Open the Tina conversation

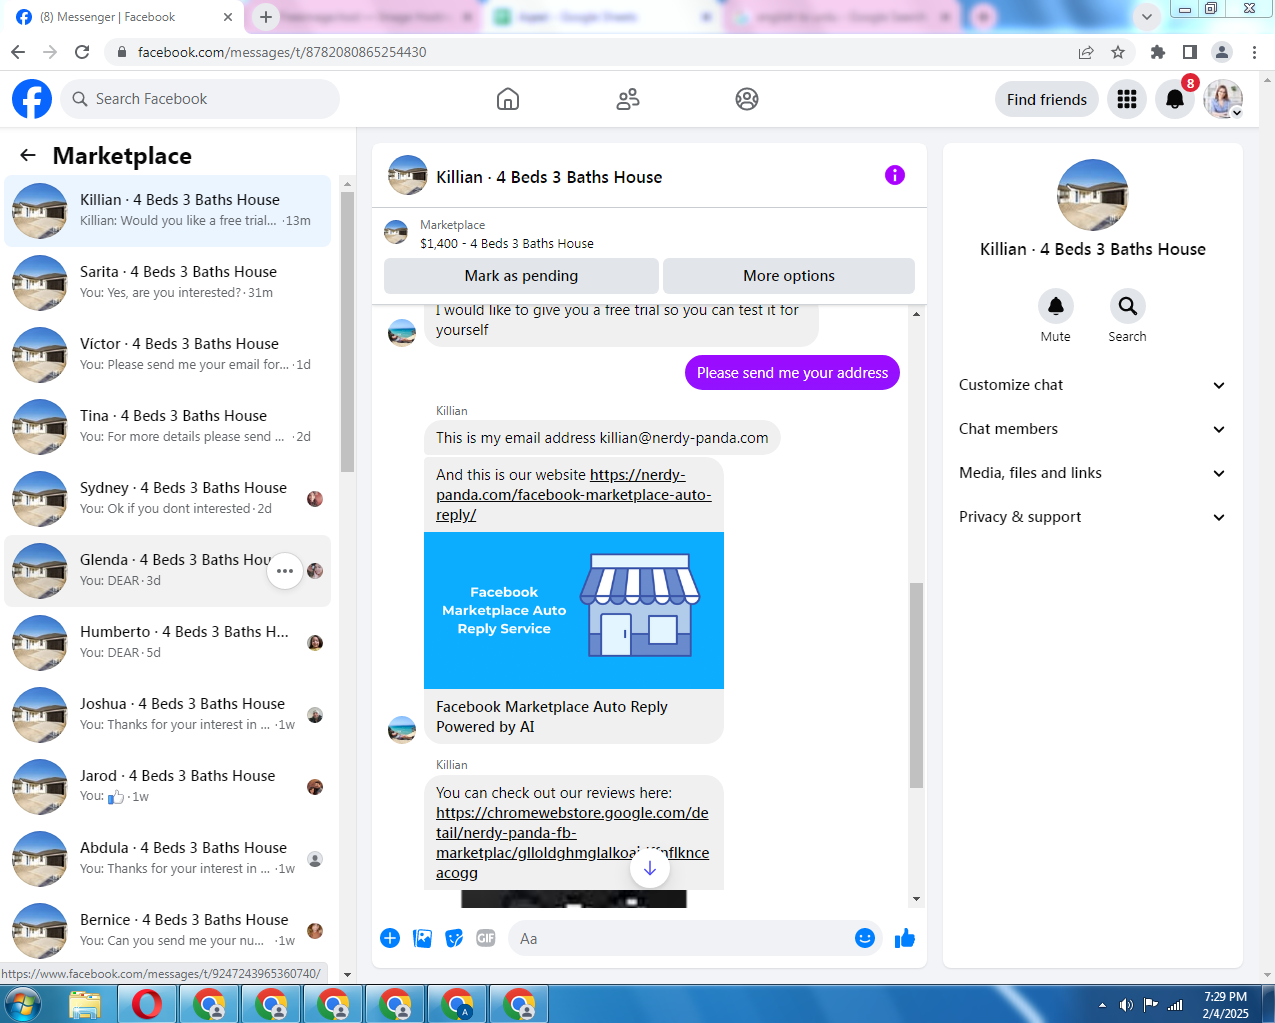coord(168,427)
